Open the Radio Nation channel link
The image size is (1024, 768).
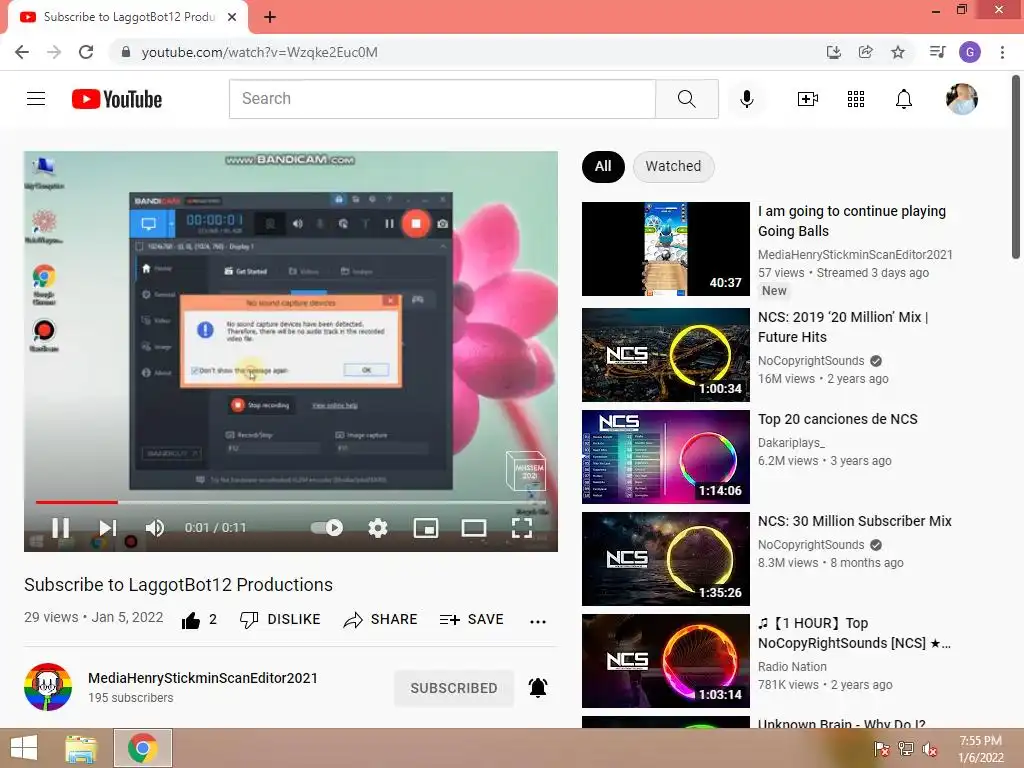[792, 667]
